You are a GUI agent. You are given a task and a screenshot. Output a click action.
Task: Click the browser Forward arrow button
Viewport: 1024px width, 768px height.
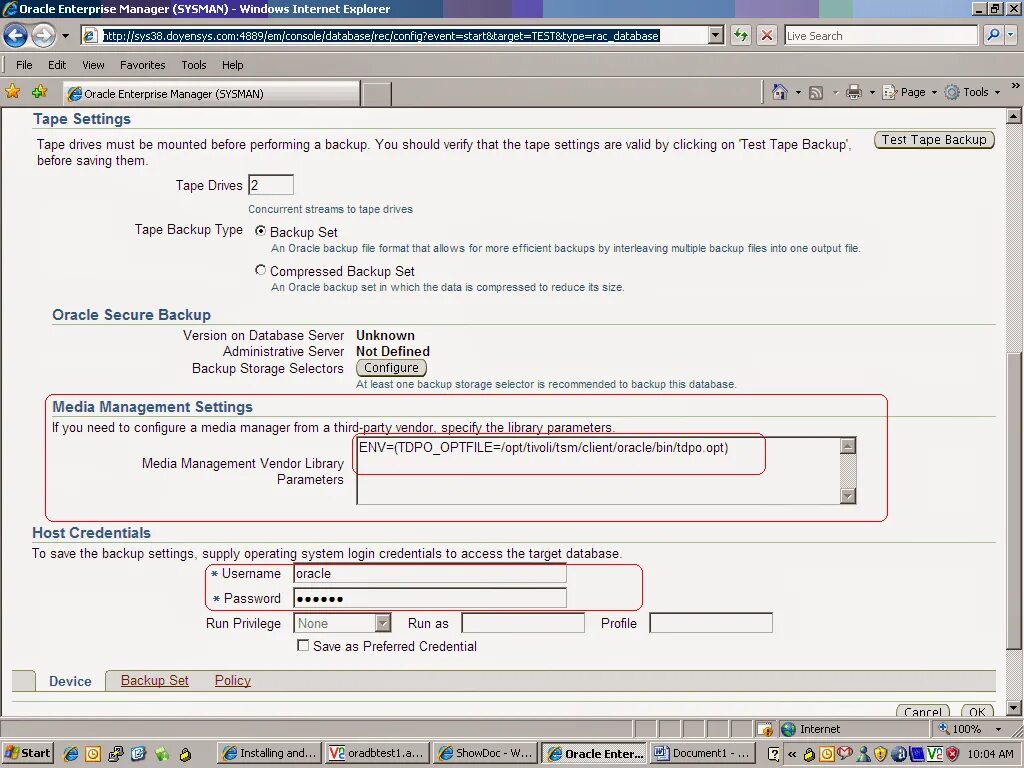(x=44, y=35)
